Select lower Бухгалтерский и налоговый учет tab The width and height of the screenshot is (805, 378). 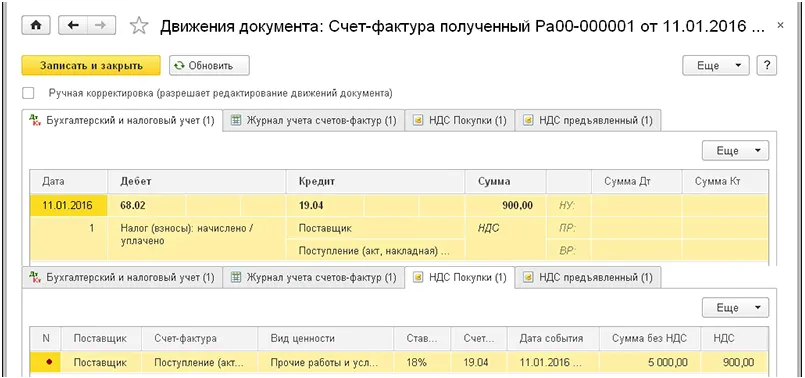122,278
